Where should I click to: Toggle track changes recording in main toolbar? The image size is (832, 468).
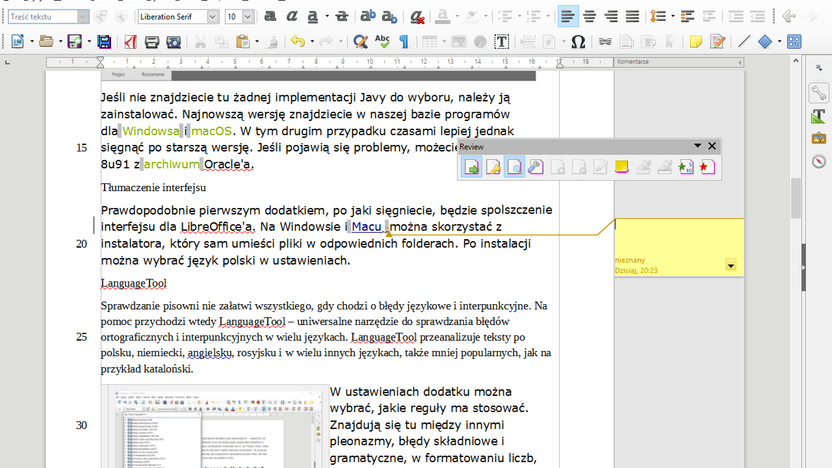(x=717, y=41)
